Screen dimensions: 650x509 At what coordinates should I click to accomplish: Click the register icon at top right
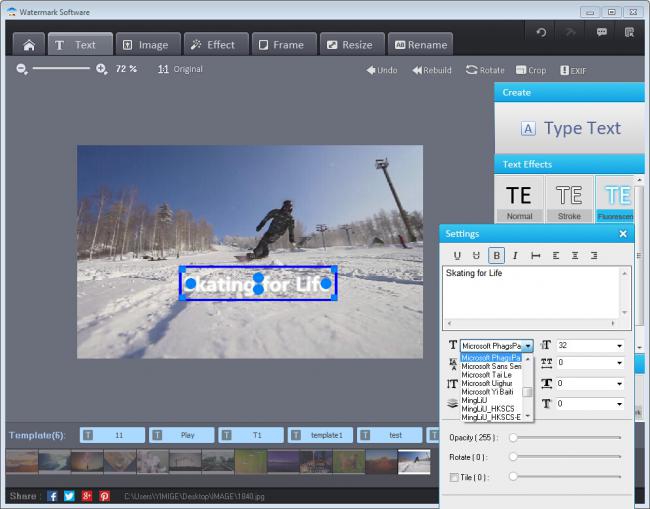pos(629,32)
